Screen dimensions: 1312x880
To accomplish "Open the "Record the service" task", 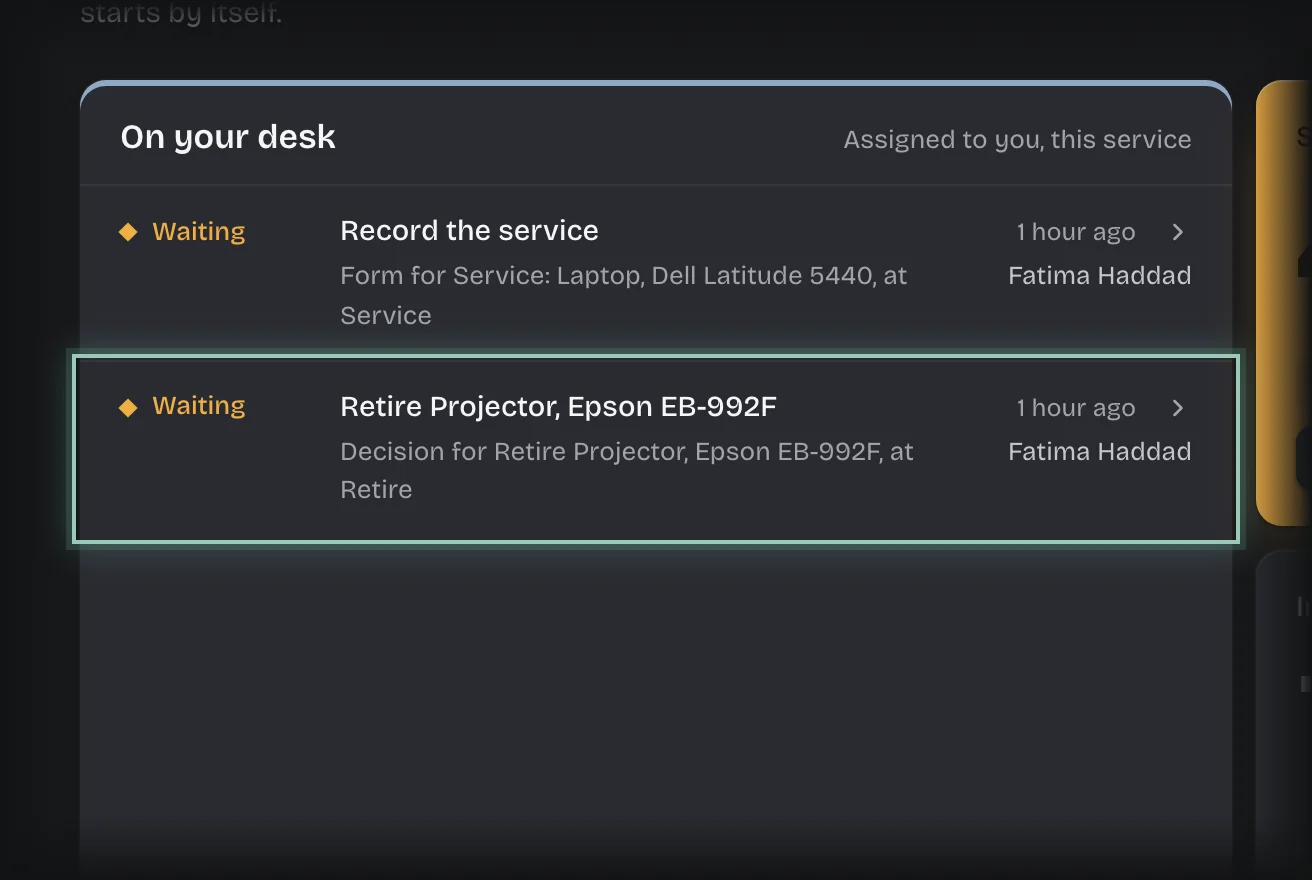I will pyautogui.click(x=469, y=231).
